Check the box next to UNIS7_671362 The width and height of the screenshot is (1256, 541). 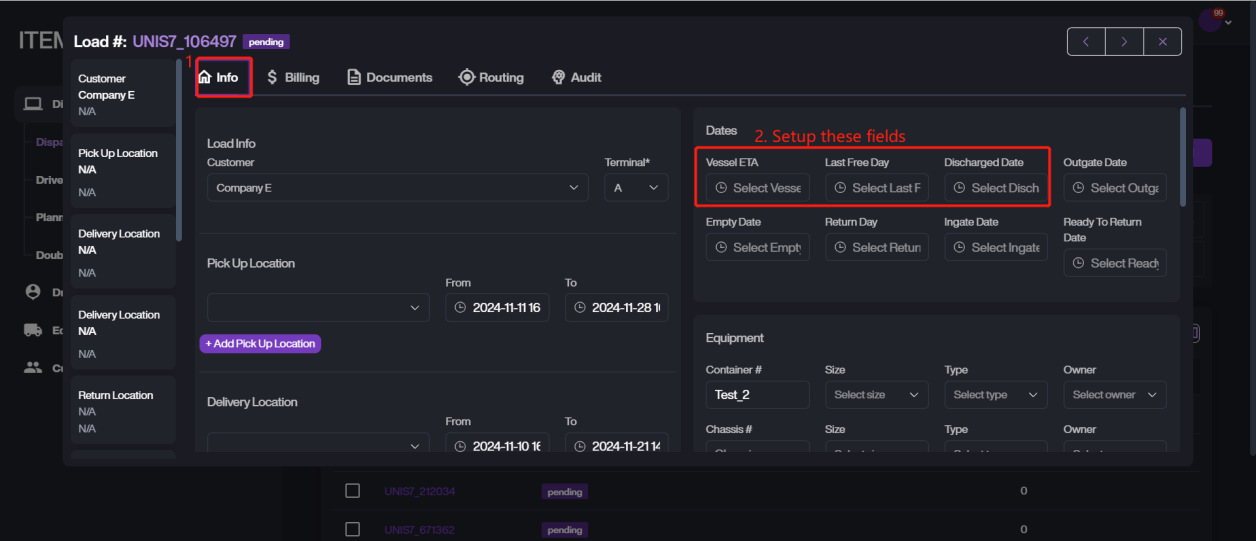pyautogui.click(x=352, y=529)
